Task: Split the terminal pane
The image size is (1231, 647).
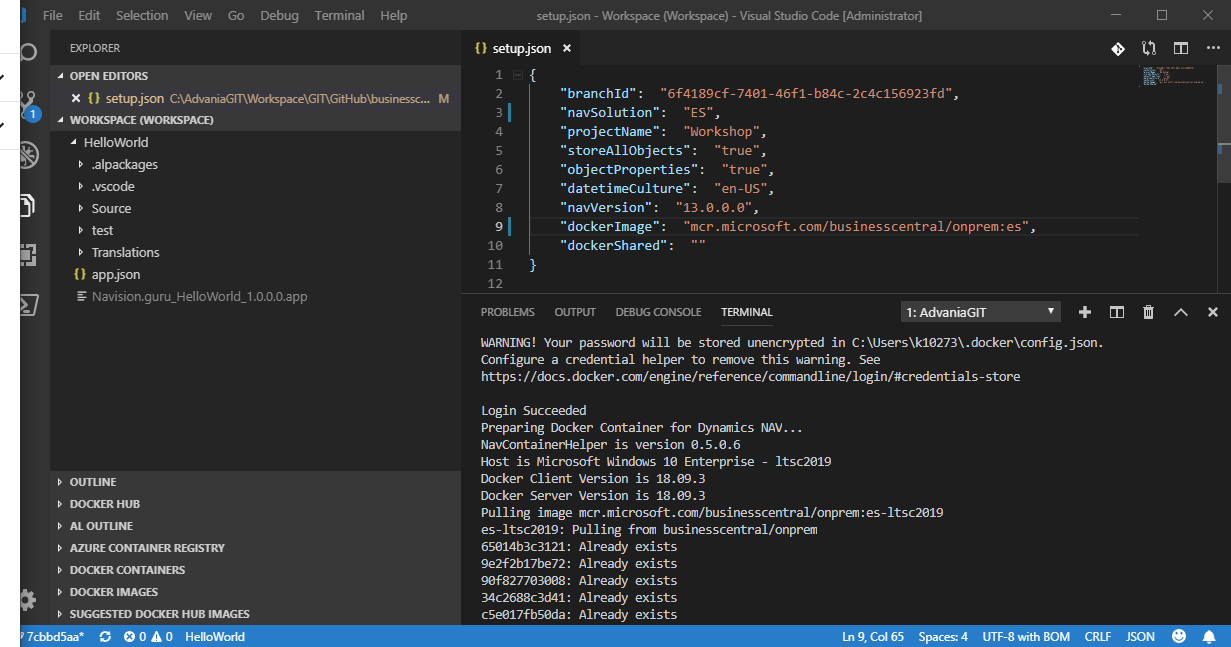Action: point(1117,312)
